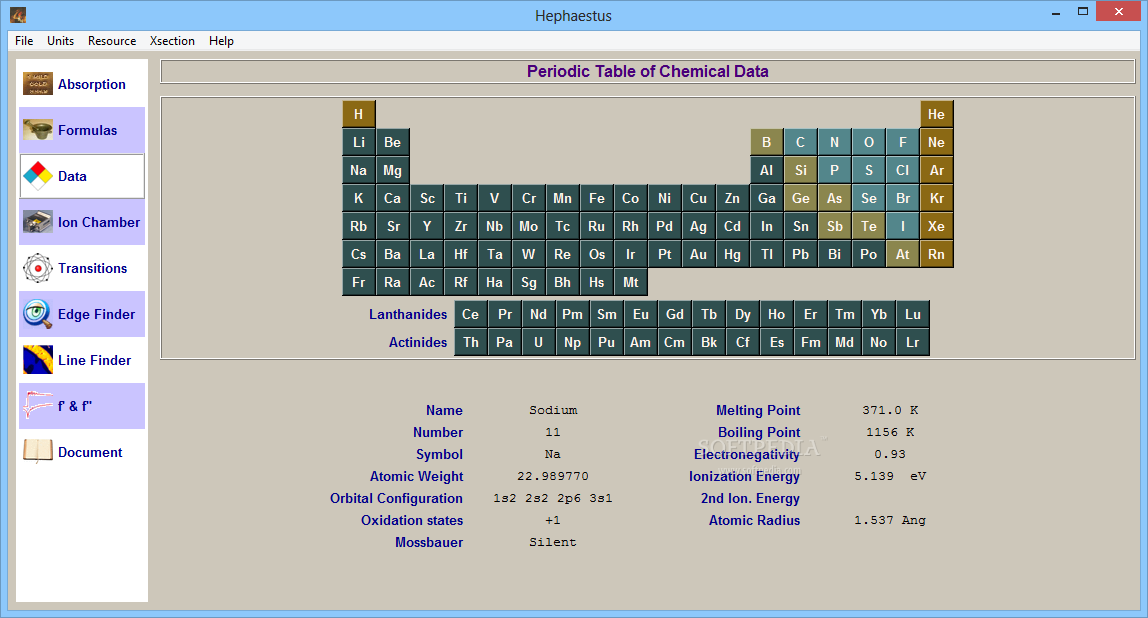Screen dimensions: 1148x618
Task: Open the Line Finder icon
Action: pyautogui.click(x=37, y=360)
